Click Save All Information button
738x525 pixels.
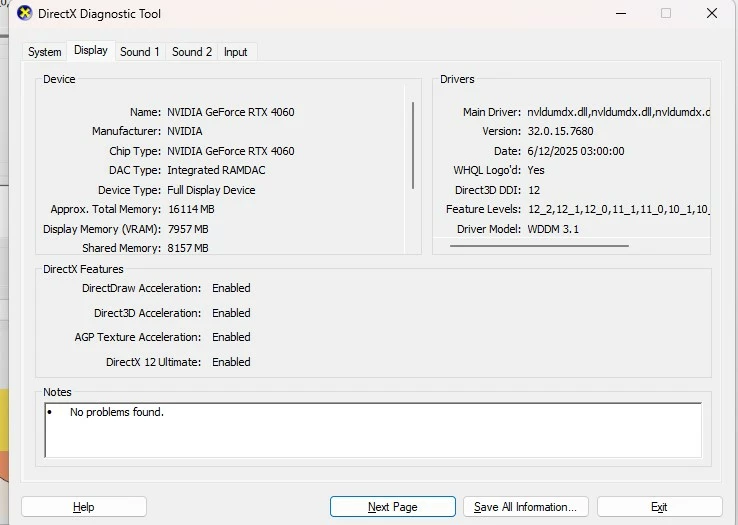tap(525, 507)
